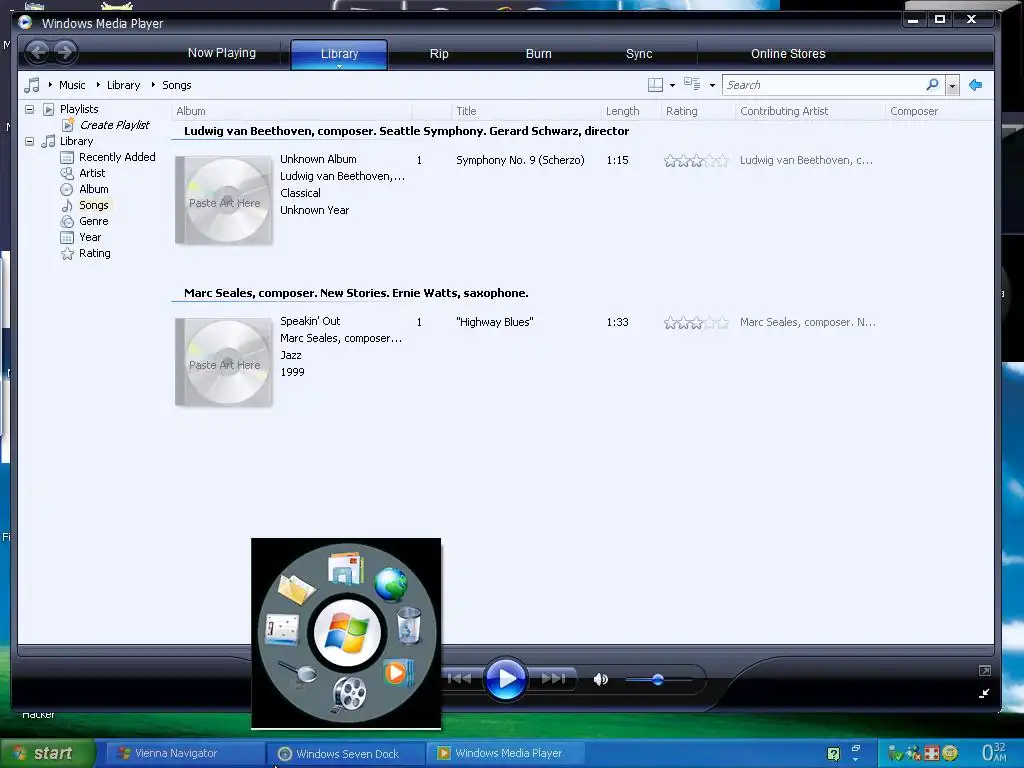
Task: Mute the volume speaker icon
Action: click(x=601, y=679)
